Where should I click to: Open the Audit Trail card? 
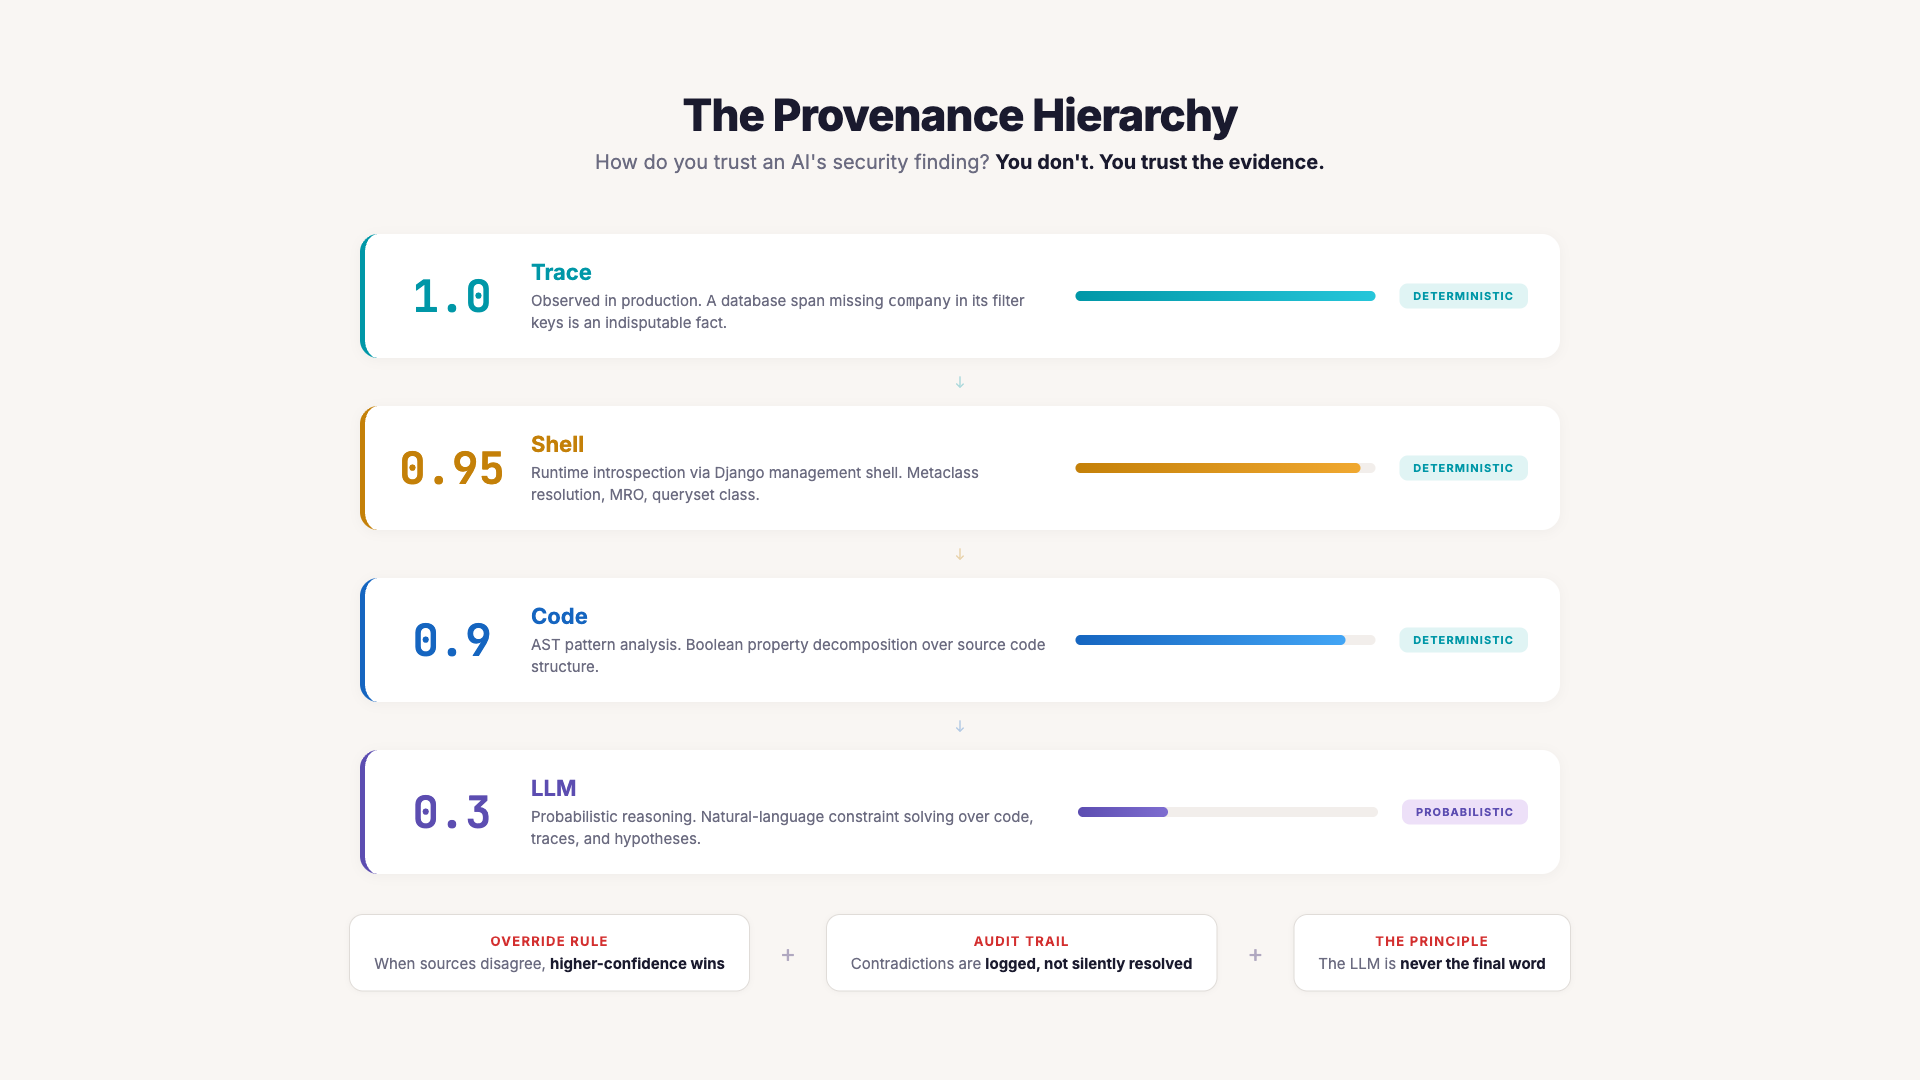click(1021, 953)
